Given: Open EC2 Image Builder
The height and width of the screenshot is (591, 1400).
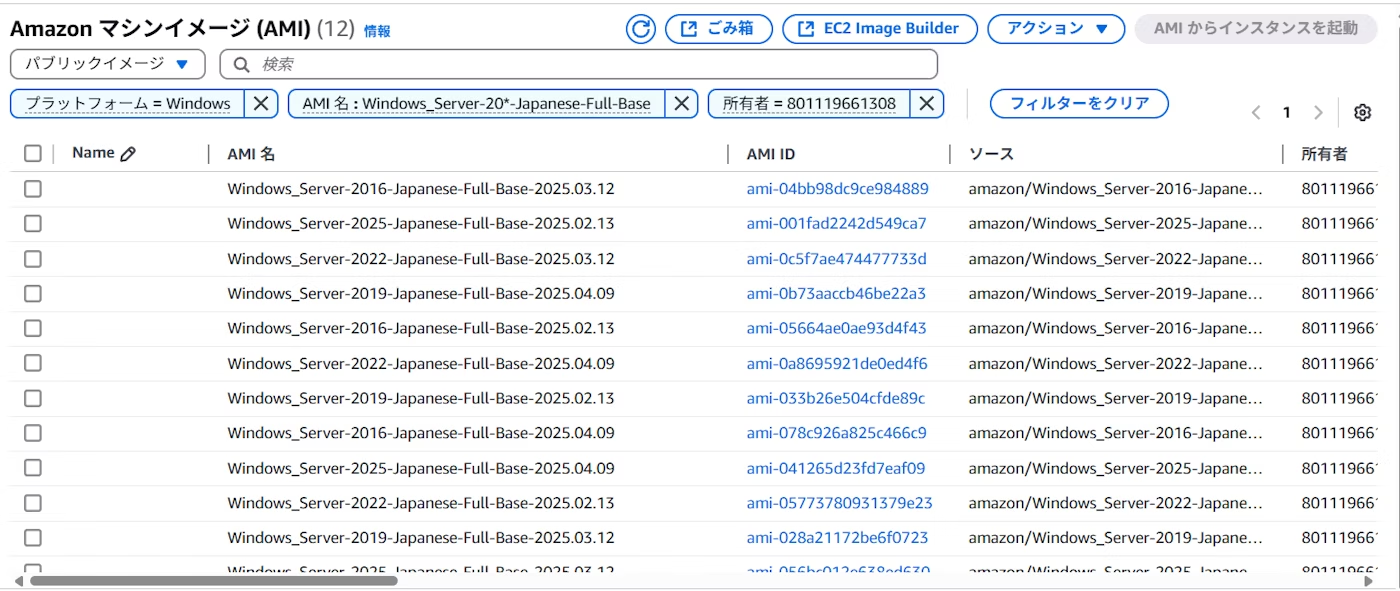Looking at the screenshot, I should coord(880,29).
